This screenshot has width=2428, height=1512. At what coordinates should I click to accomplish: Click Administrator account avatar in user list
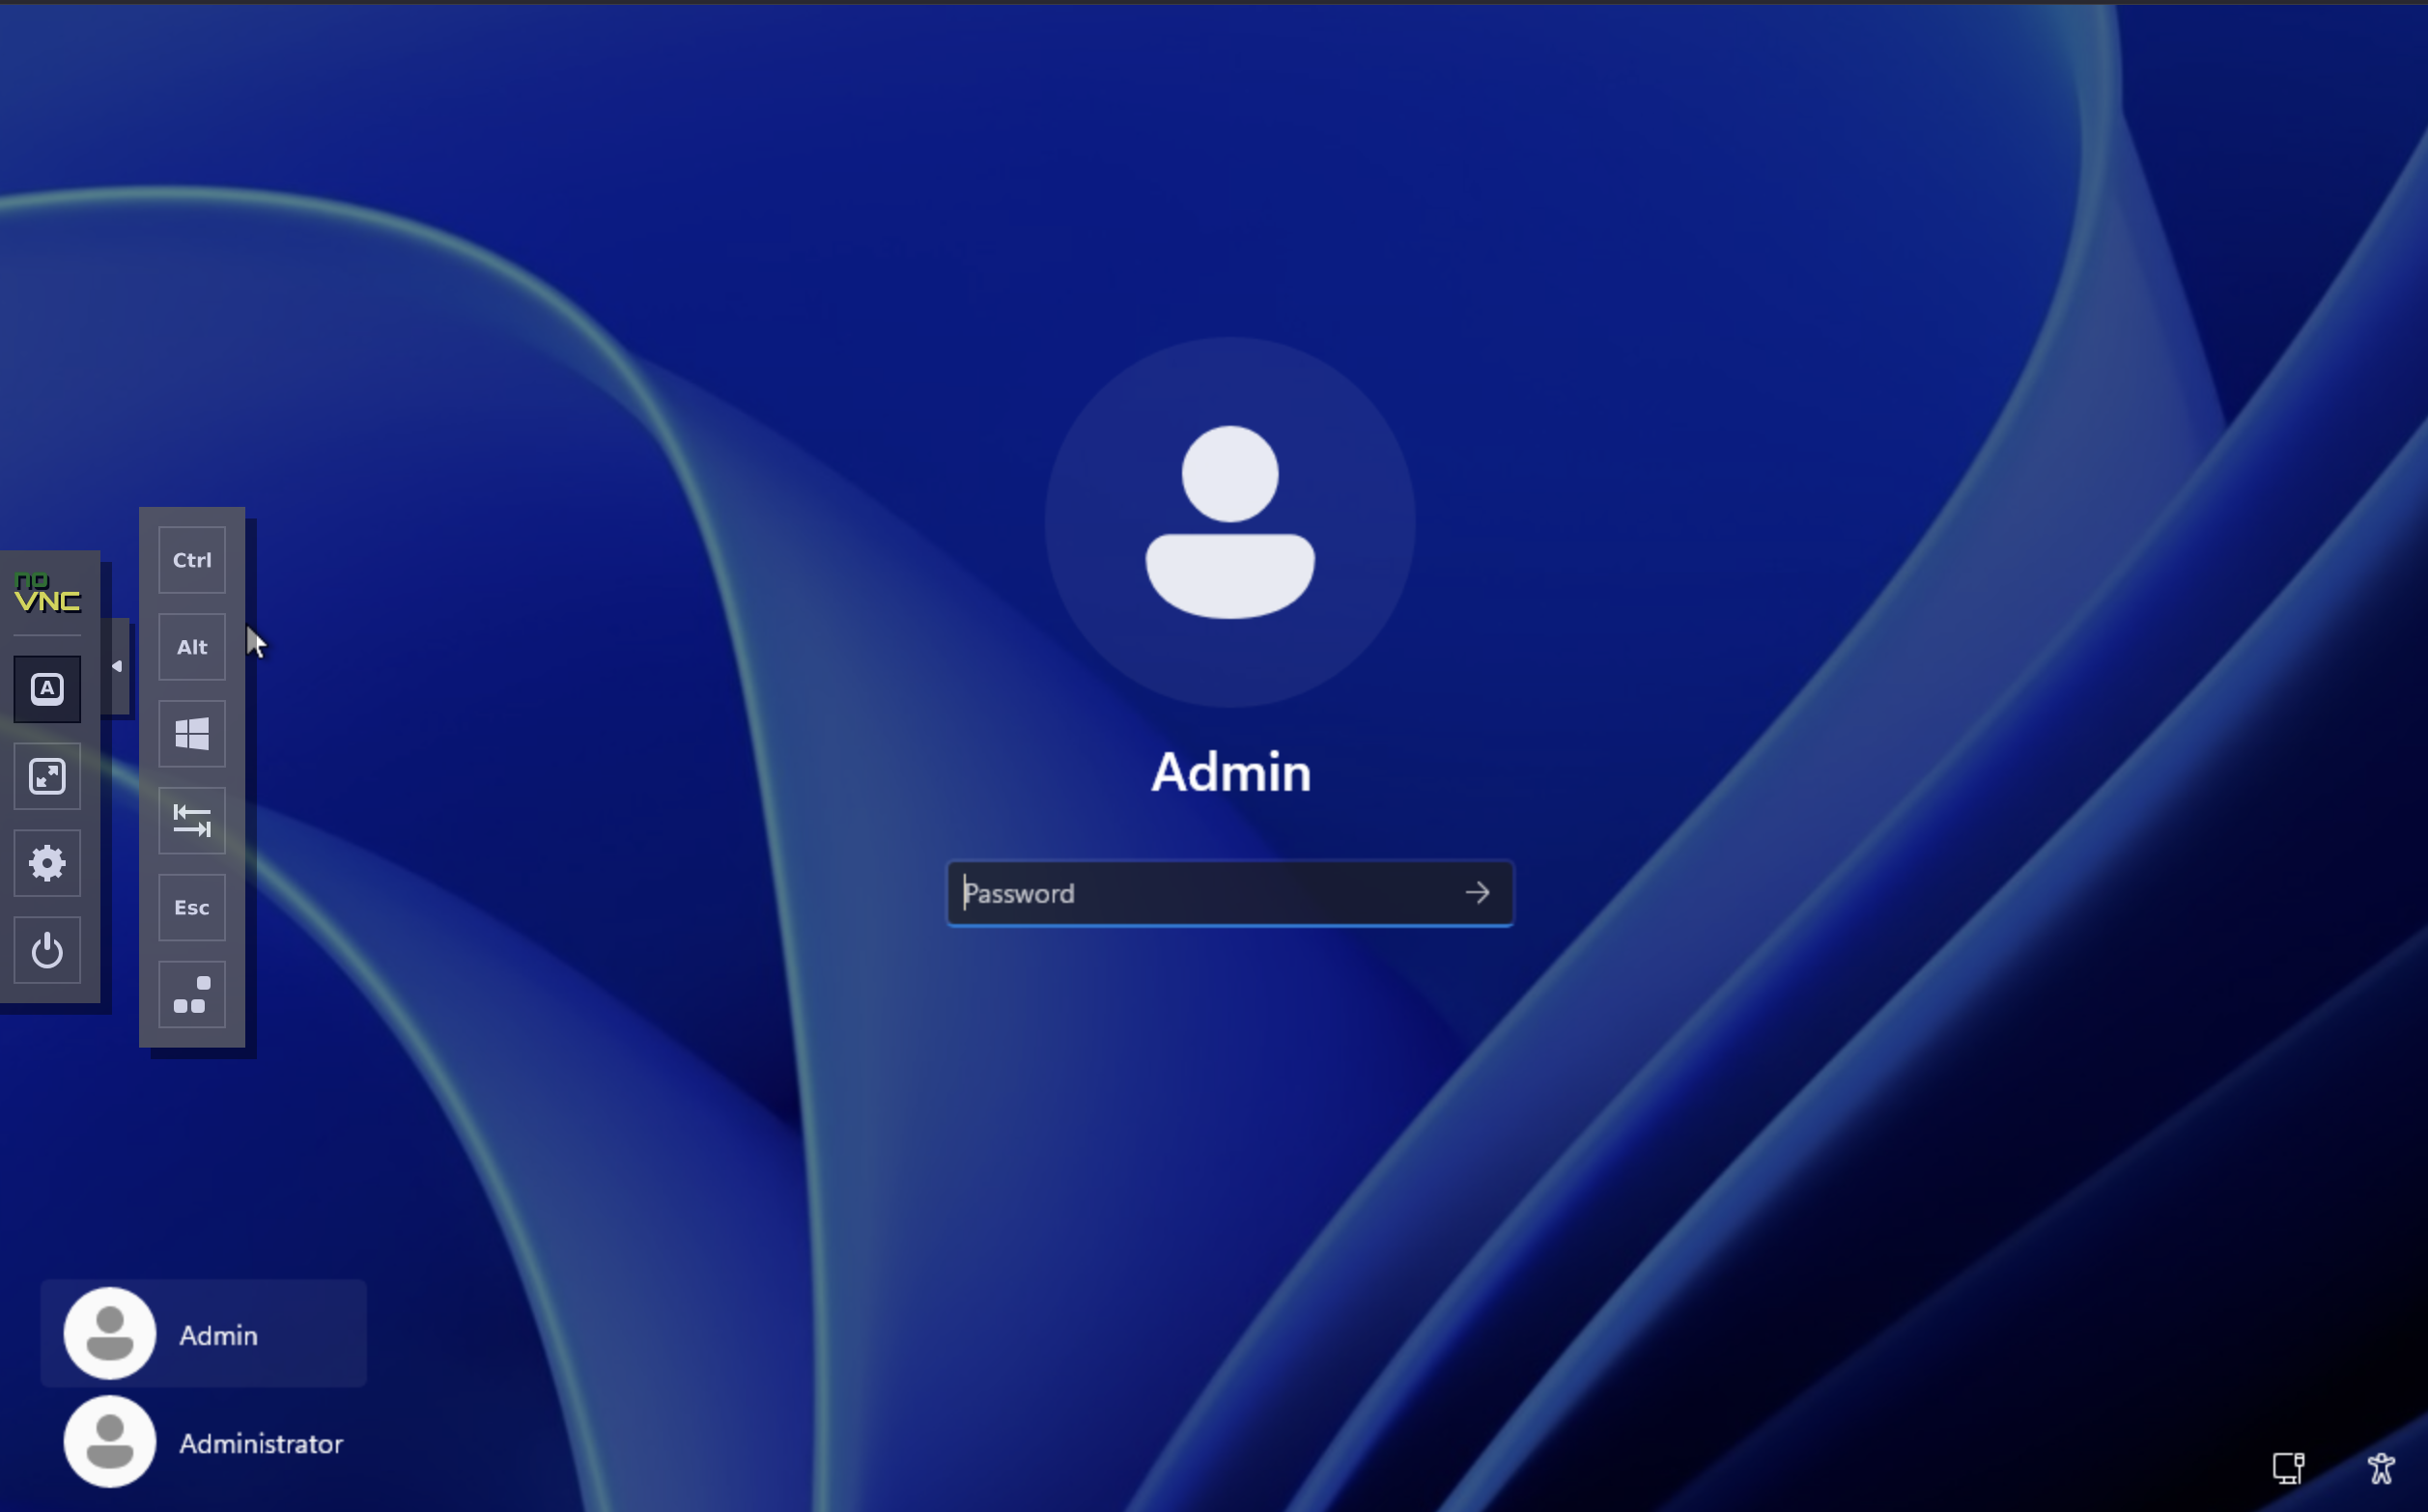point(110,1442)
